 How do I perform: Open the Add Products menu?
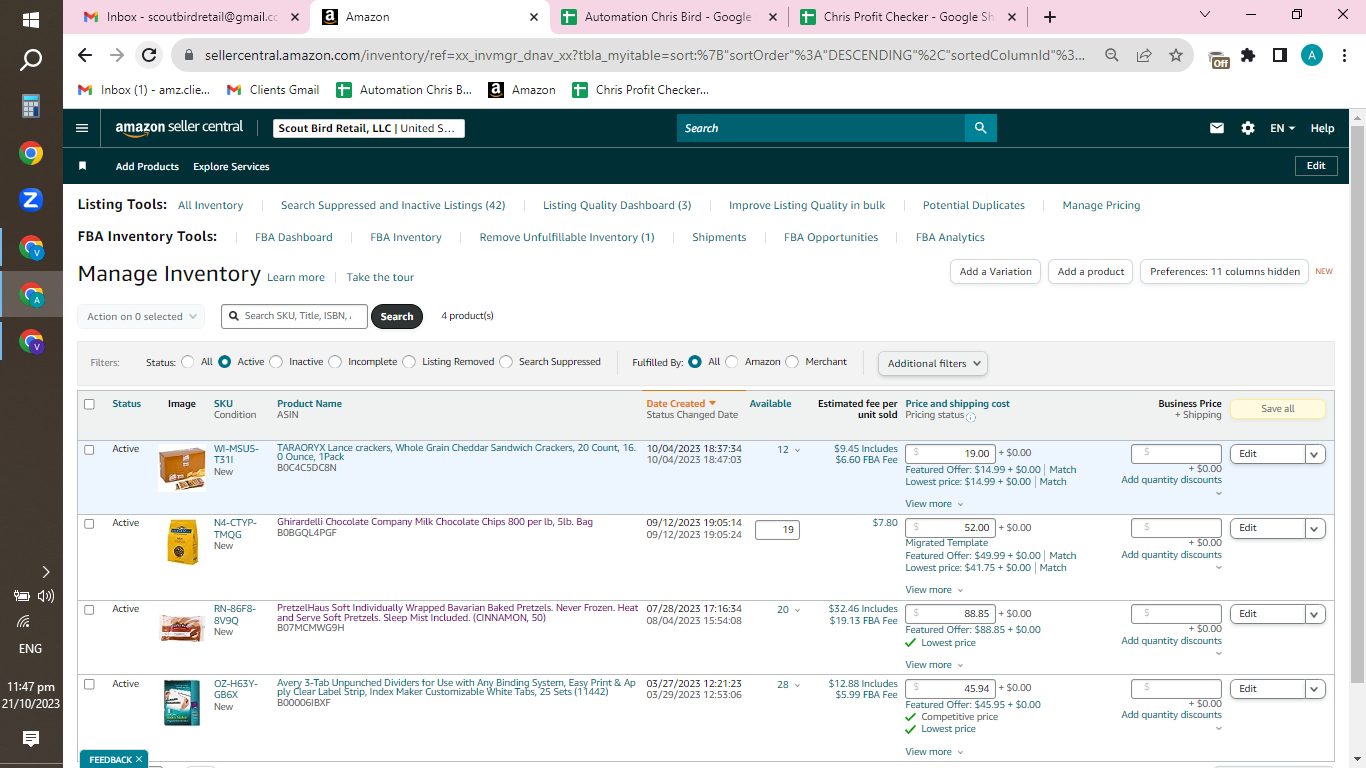147,166
